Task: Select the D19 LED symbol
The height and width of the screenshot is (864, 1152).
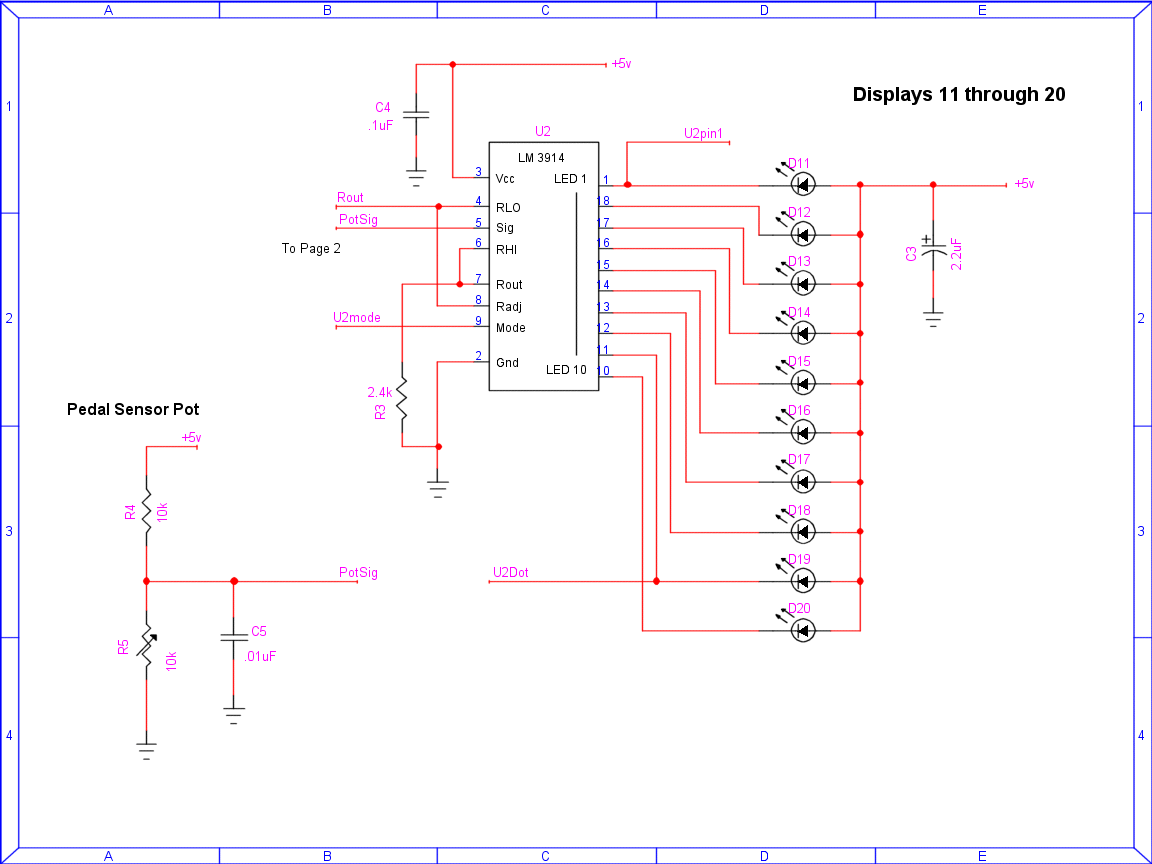Action: click(802, 581)
